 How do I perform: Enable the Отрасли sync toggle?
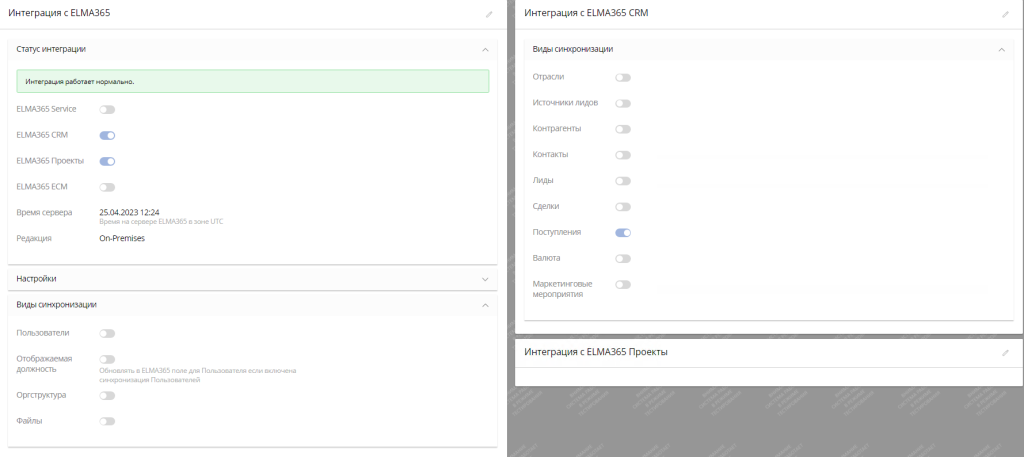(623, 78)
